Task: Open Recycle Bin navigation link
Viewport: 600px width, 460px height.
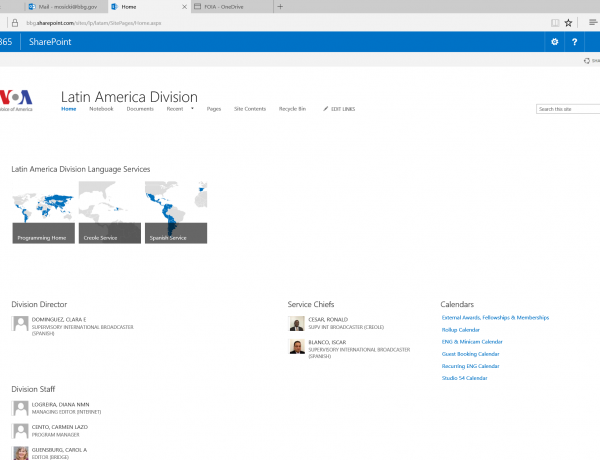Action: 292,109
